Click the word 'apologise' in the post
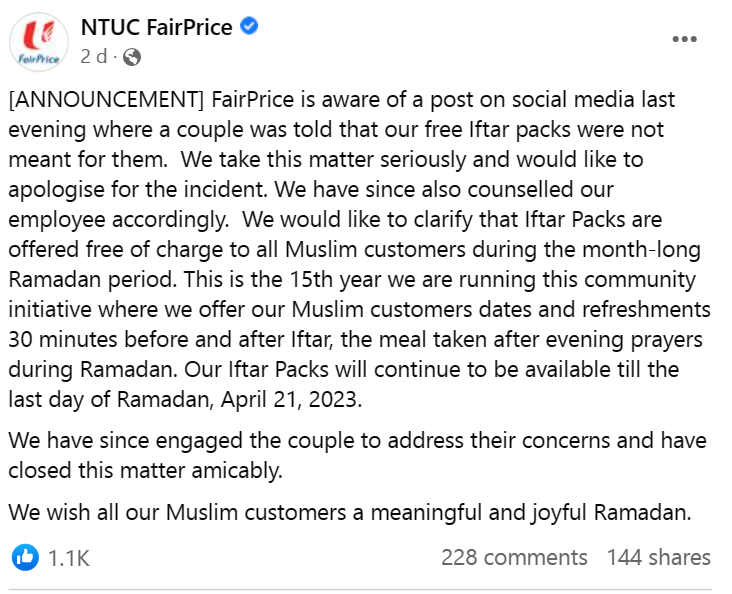This screenshot has height=594, width=732. (x=57, y=190)
